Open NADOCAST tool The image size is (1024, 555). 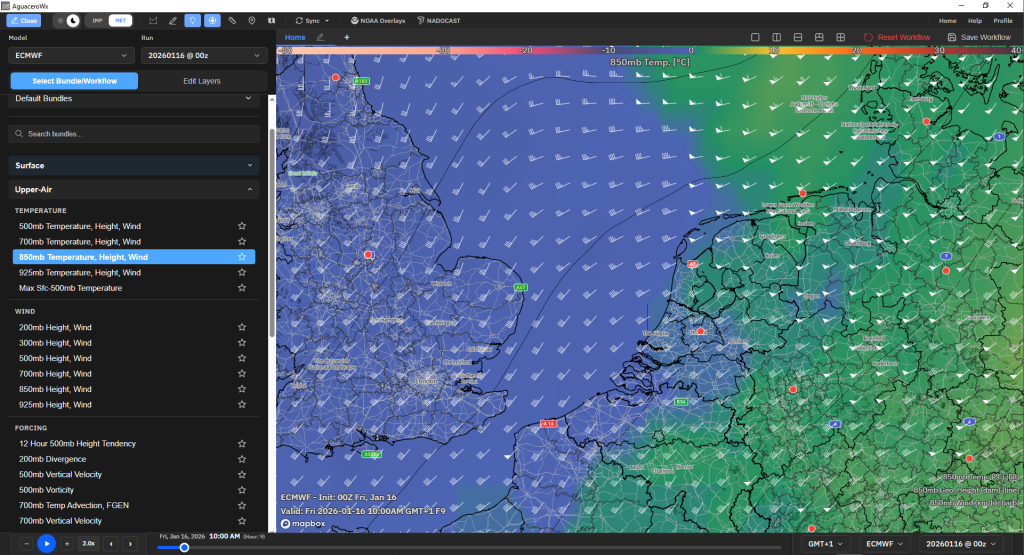[439, 21]
